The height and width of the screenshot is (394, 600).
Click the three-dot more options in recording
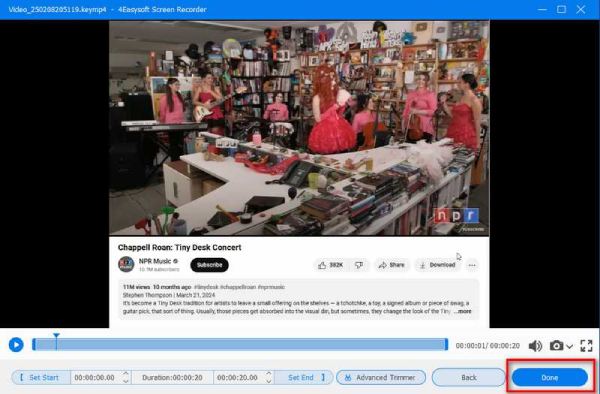click(472, 265)
